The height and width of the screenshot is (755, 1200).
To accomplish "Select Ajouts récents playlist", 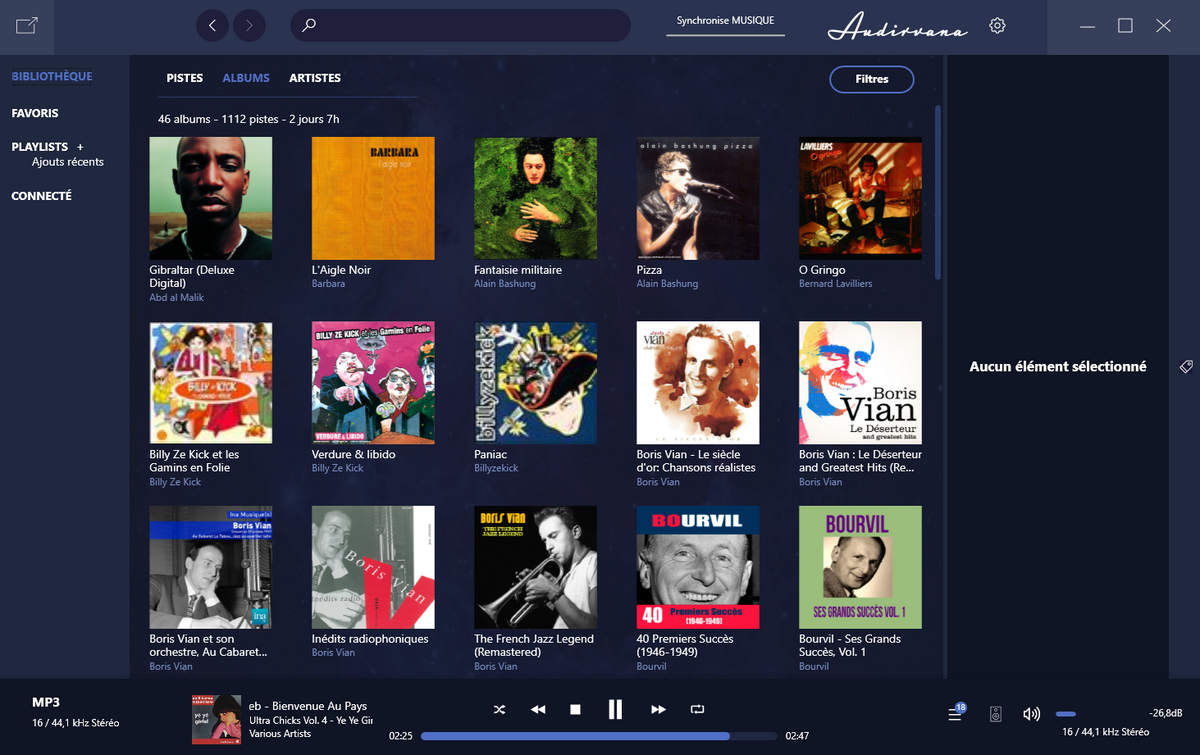I will (68, 162).
